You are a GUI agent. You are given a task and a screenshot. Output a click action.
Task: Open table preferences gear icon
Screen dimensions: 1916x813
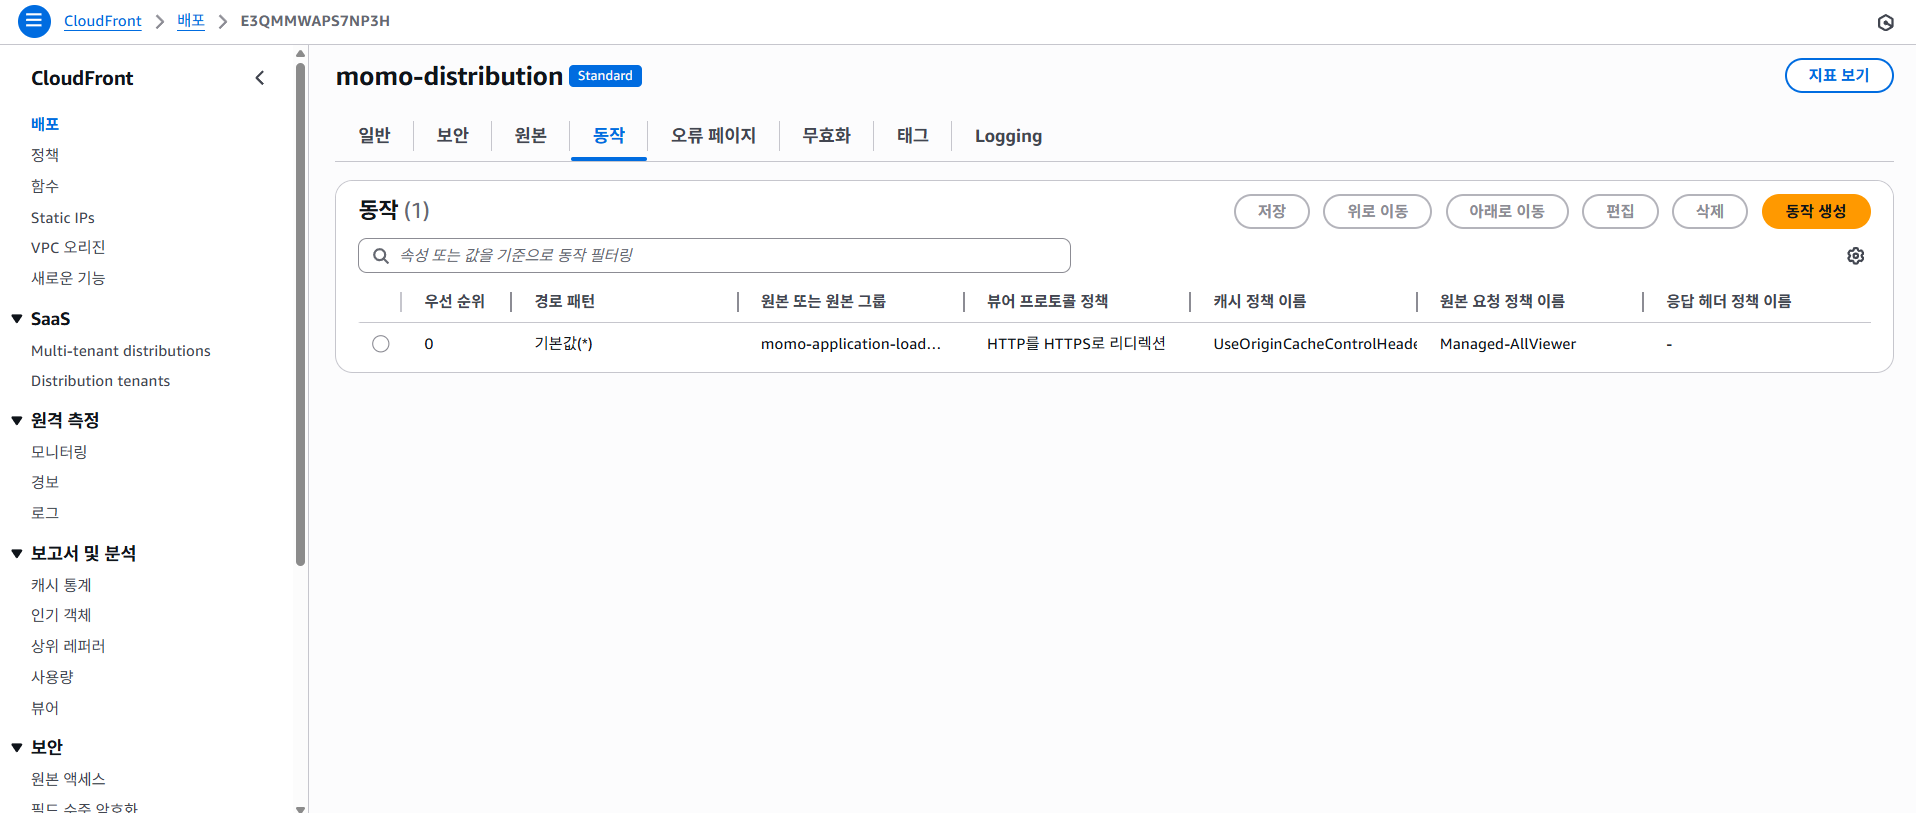pos(1855,256)
